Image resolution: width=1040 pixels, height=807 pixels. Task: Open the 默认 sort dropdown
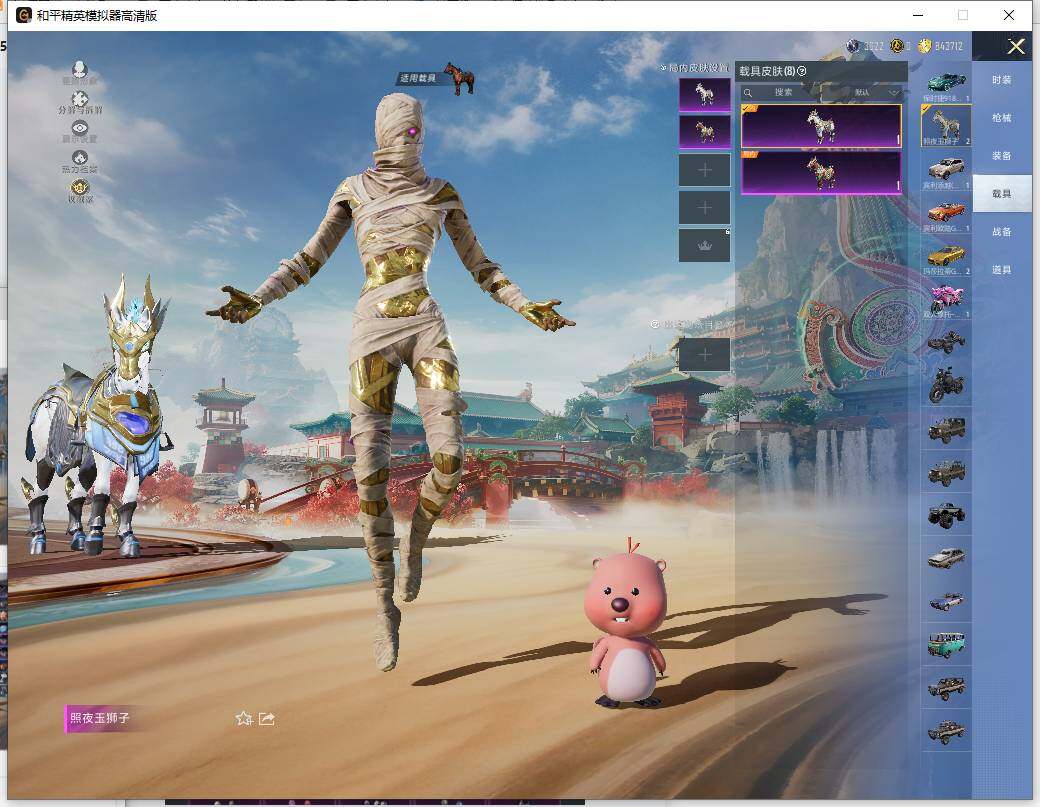pyautogui.click(x=874, y=93)
